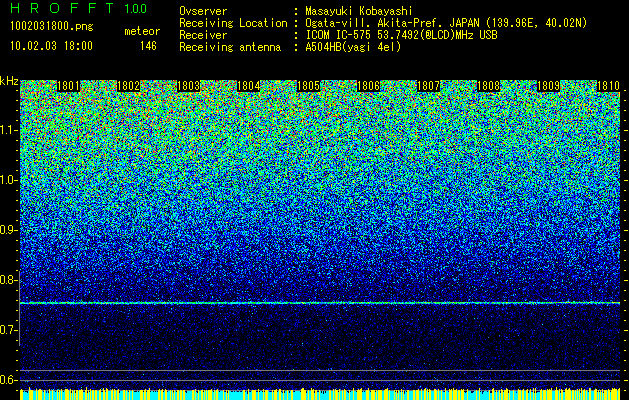The width and height of the screenshot is (629, 400).
Task: Click the 1801 time marker
Action: (69, 86)
